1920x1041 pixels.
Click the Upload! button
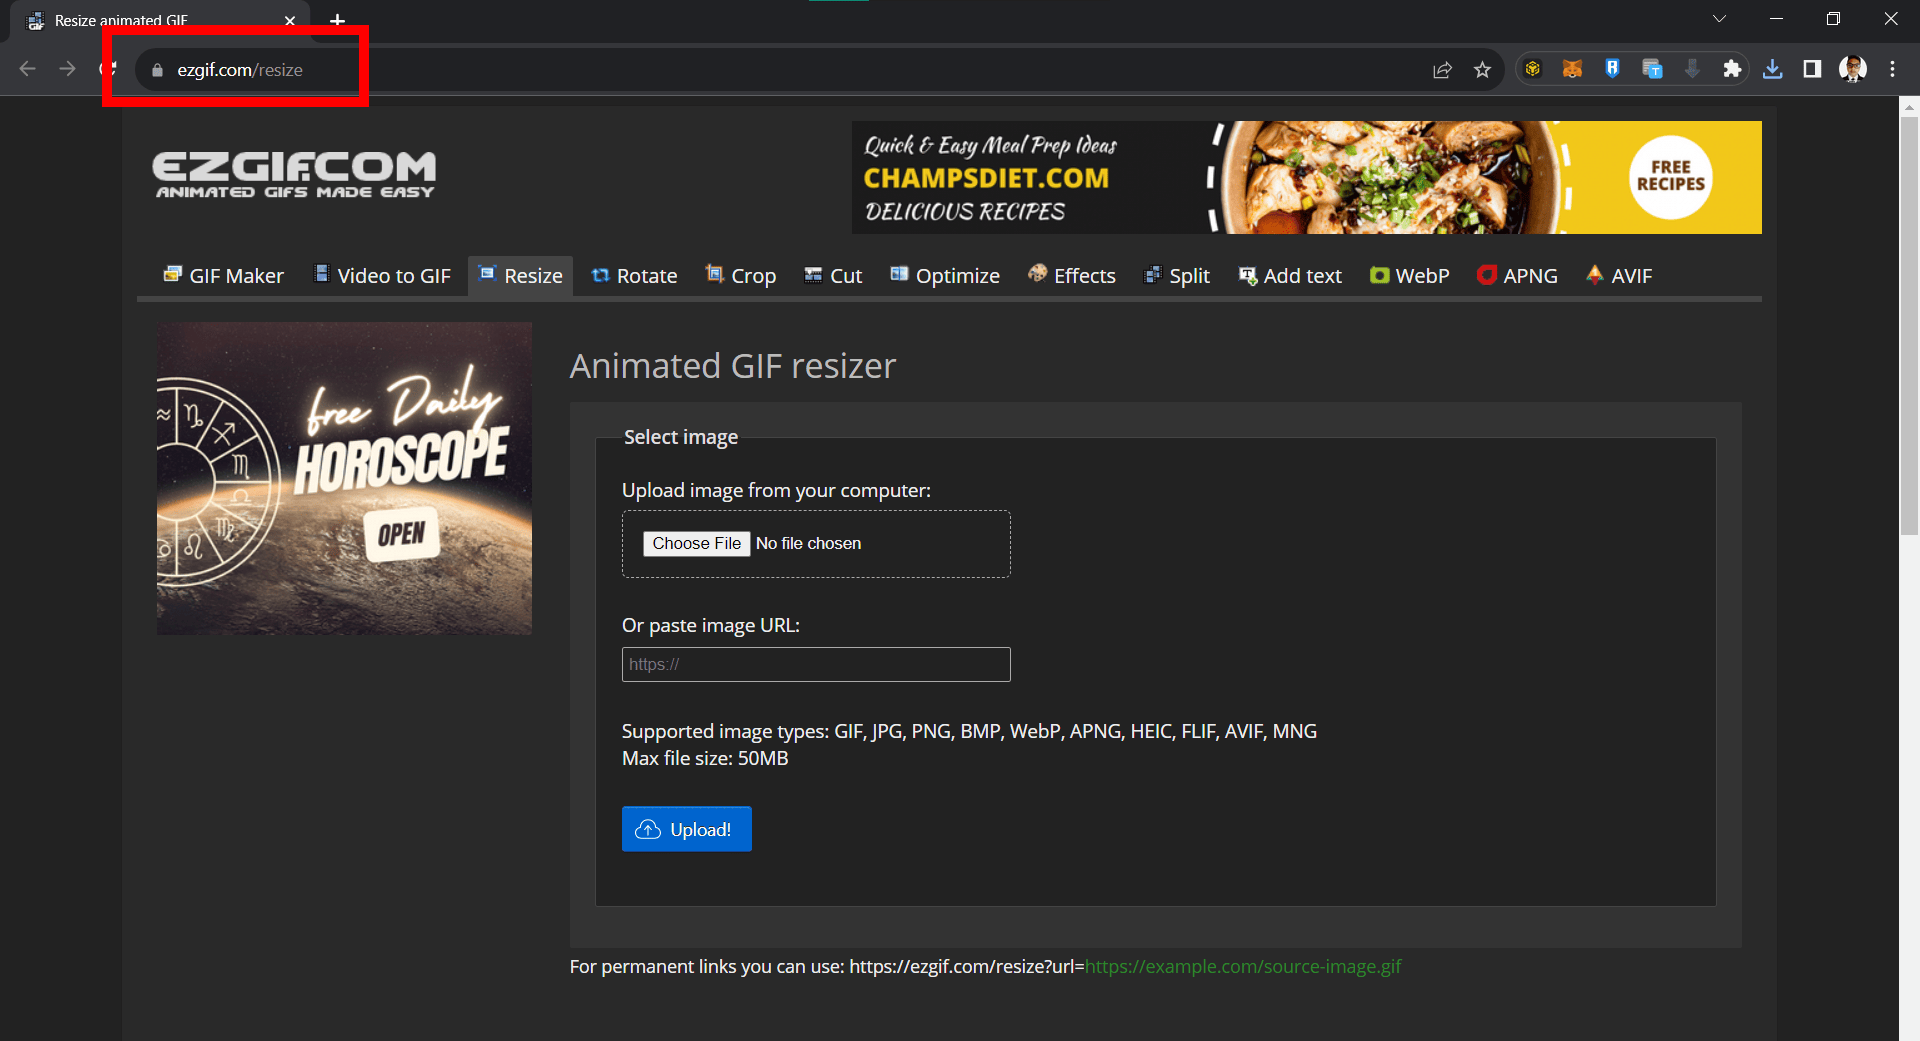coord(686,829)
